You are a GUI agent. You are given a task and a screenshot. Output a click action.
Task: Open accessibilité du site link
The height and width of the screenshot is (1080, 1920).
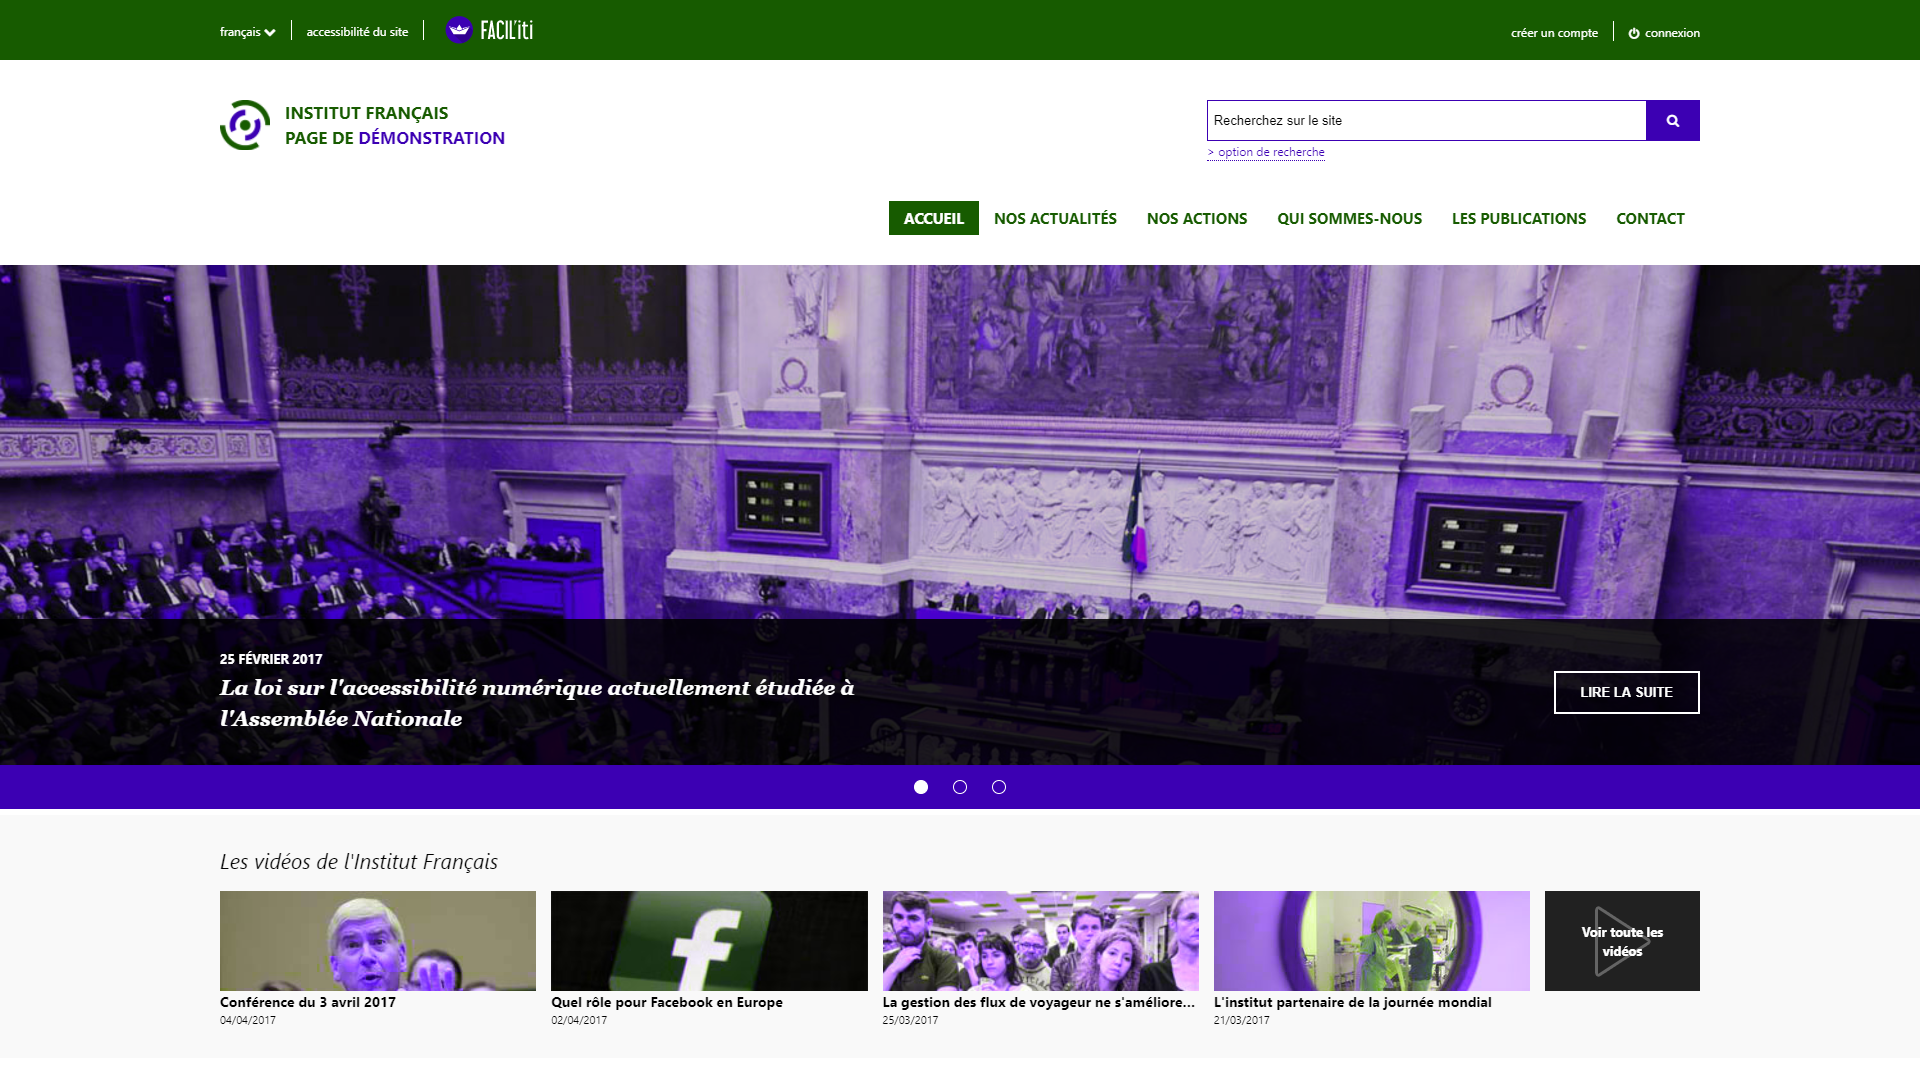tap(357, 32)
